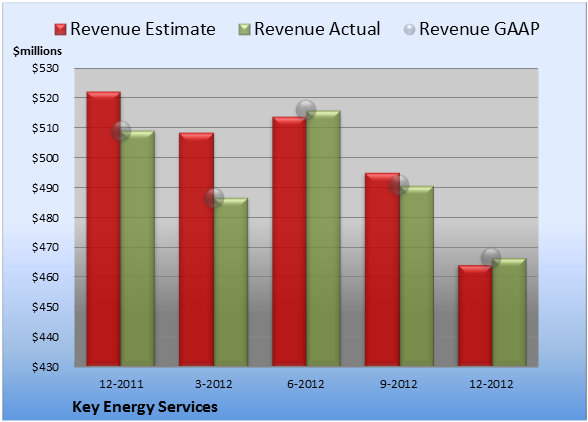The width and height of the screenshot is (588, 422).
Task: Click the "$520" y-axis value
Action: (45, 98)
